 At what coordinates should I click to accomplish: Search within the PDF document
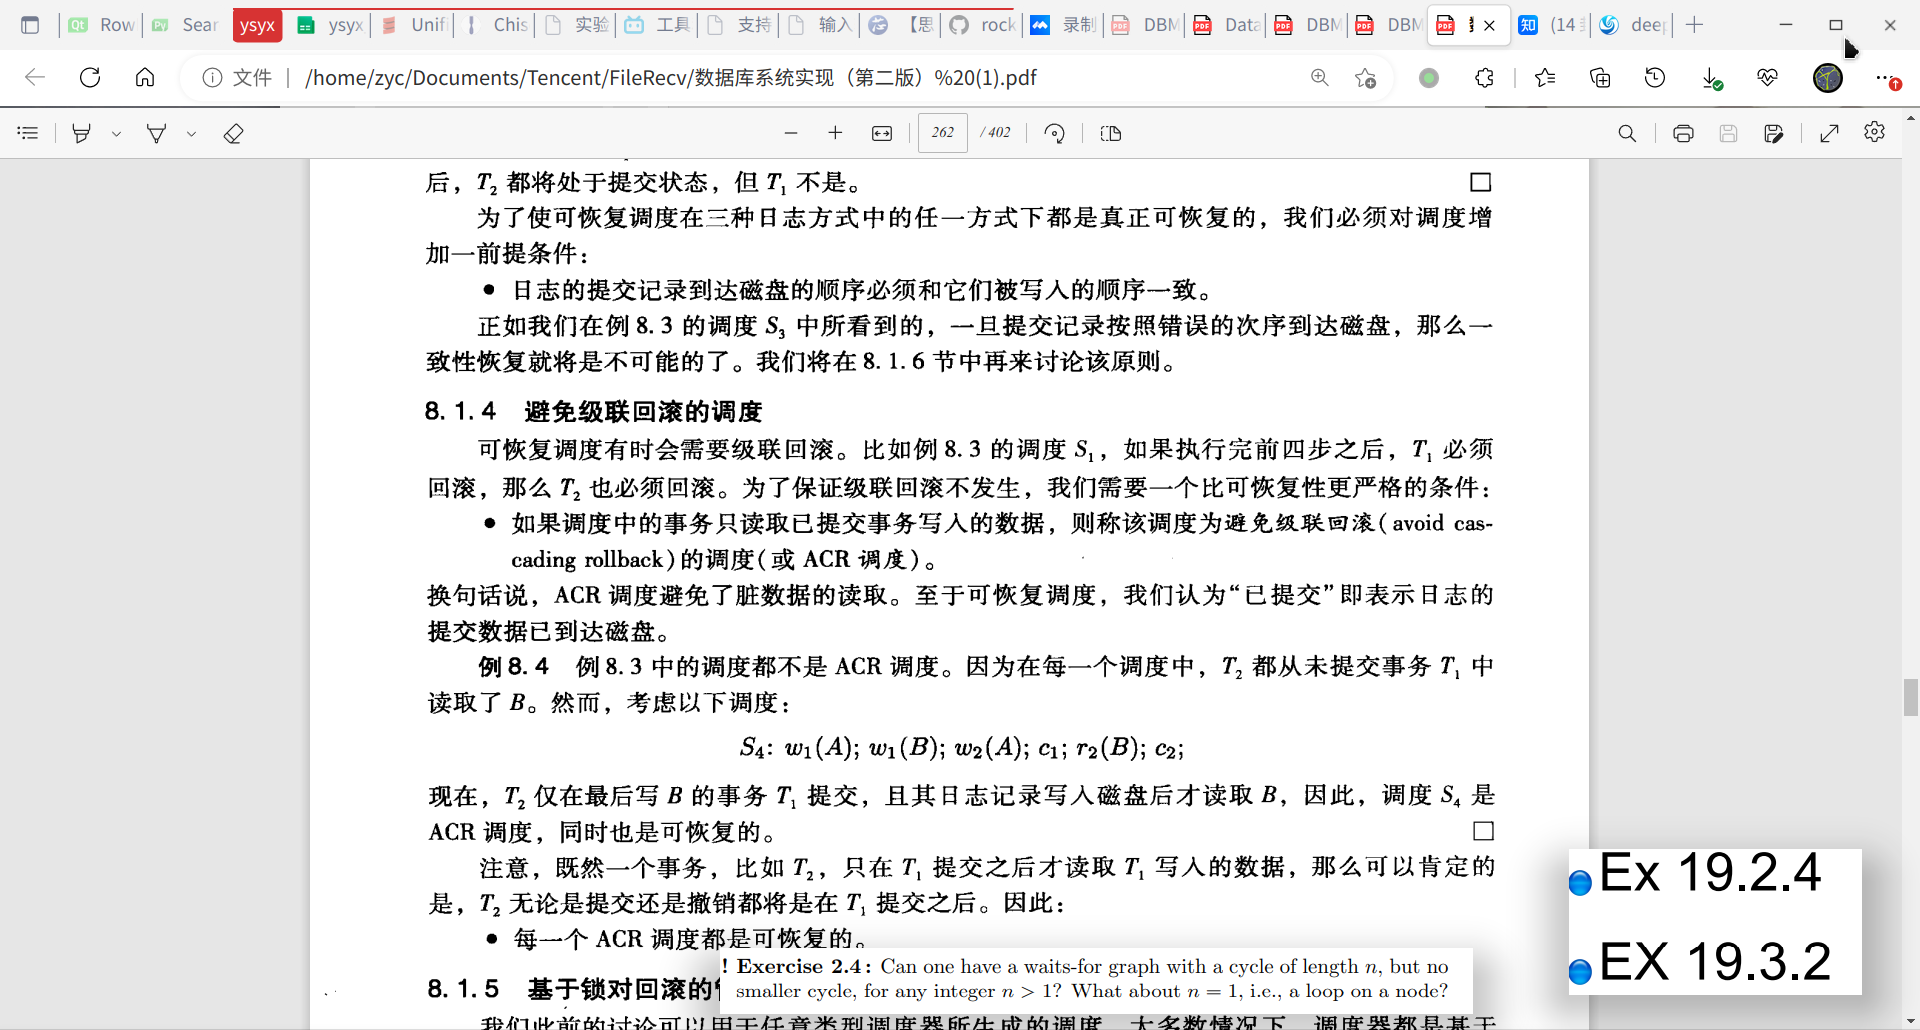pos(1627,133)
